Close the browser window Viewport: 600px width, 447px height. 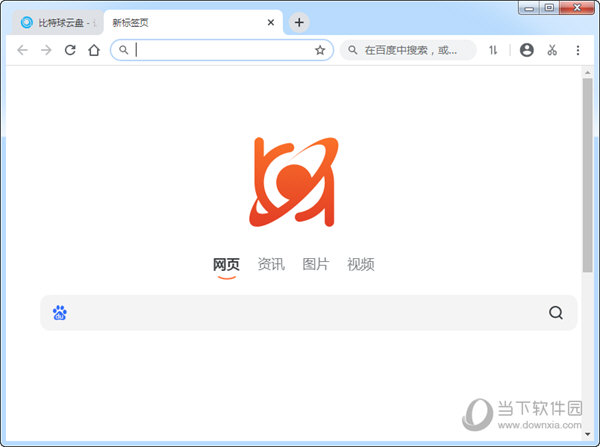tap(577, 8)
